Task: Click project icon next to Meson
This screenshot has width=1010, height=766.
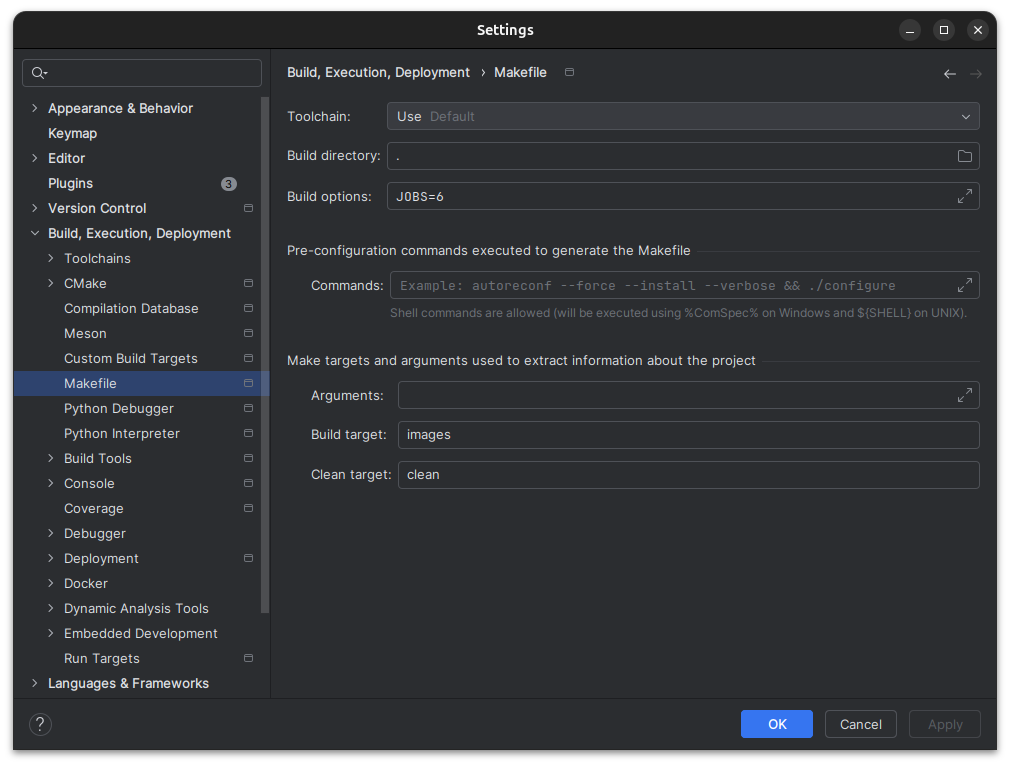Action: [x=248, y=333]
